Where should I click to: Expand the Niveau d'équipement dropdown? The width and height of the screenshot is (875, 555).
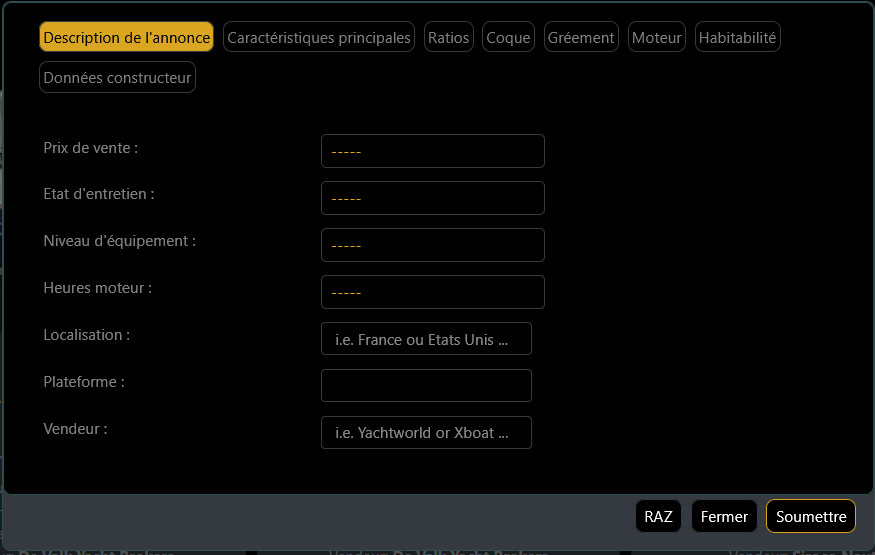pyautogui.click(x=432, y=245)
